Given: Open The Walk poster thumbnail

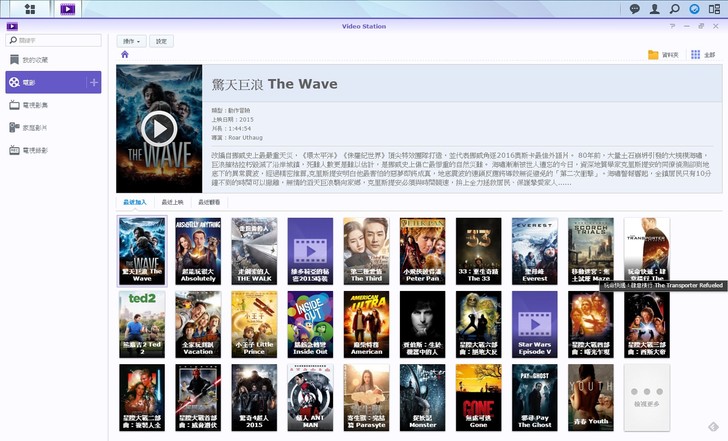Looking at the screenshot, I should tap(254, 251).
